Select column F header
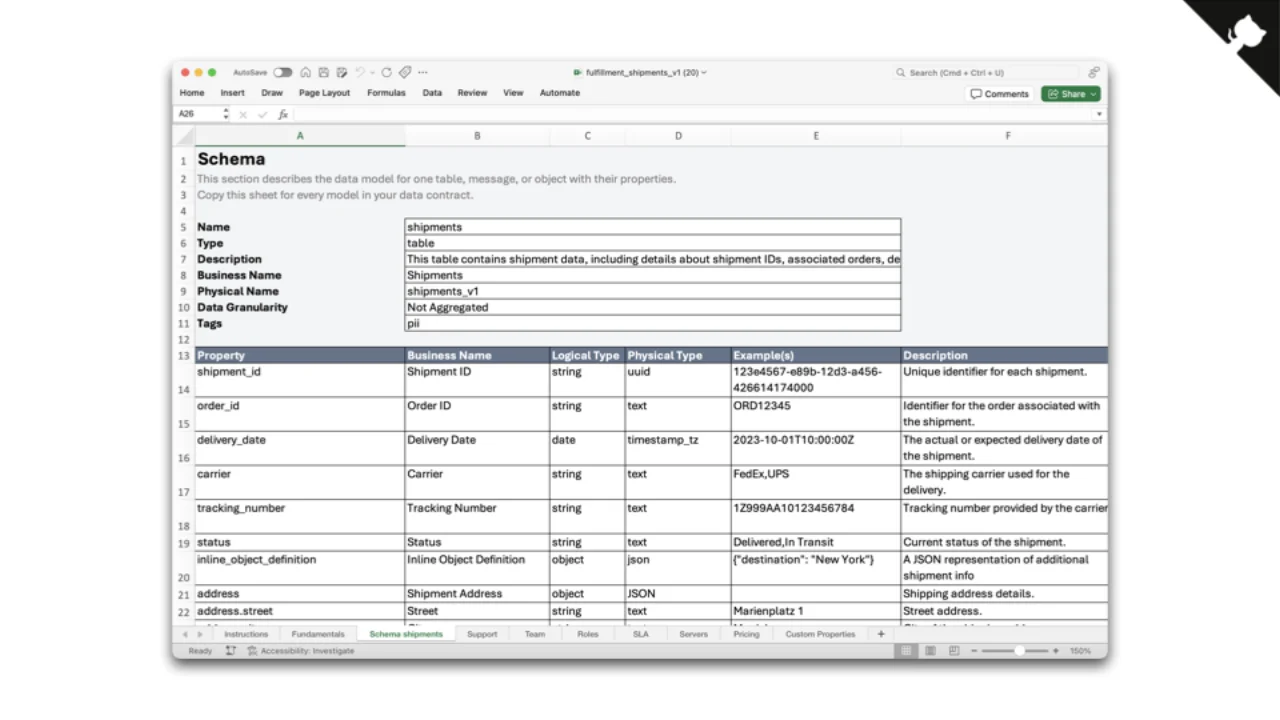Image resolution: width=1280 pixels, height=720 pixels. (1004, 136)
